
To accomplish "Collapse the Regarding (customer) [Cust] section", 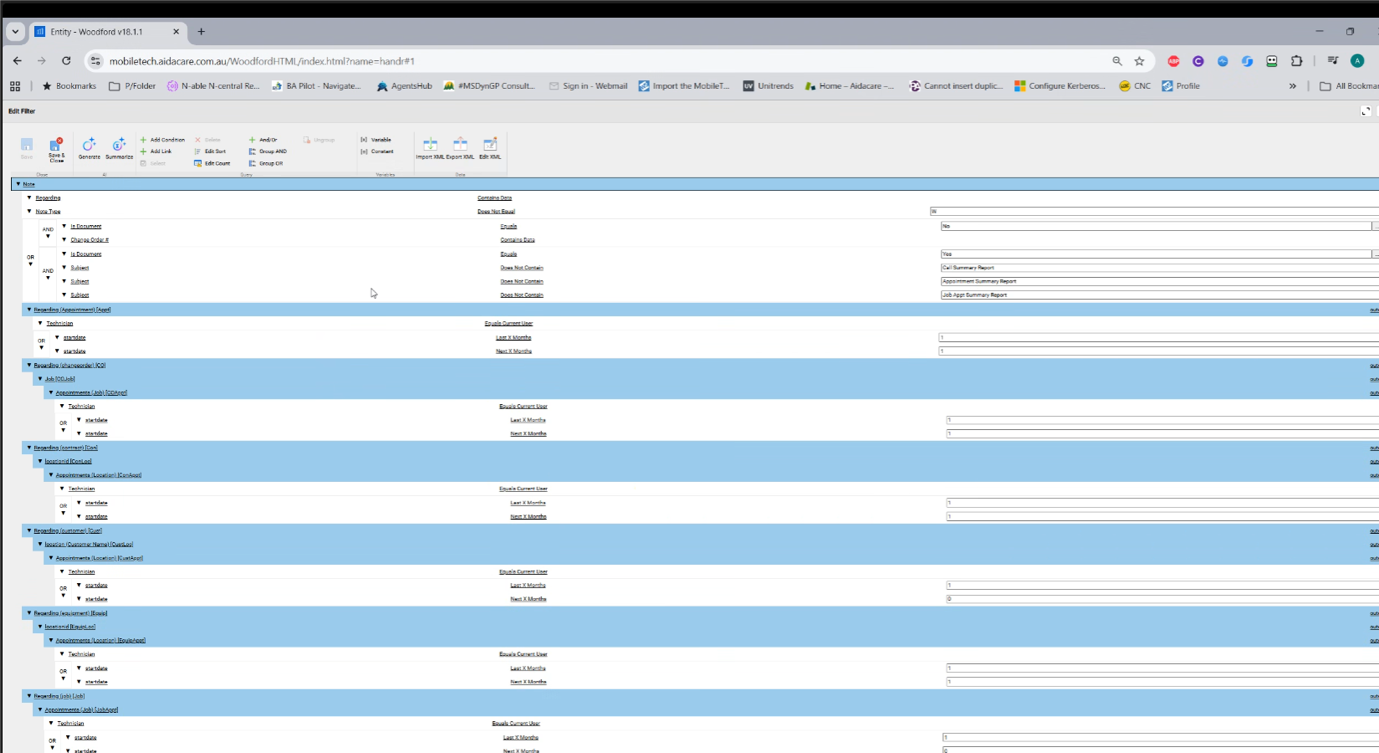I will 29,531.
